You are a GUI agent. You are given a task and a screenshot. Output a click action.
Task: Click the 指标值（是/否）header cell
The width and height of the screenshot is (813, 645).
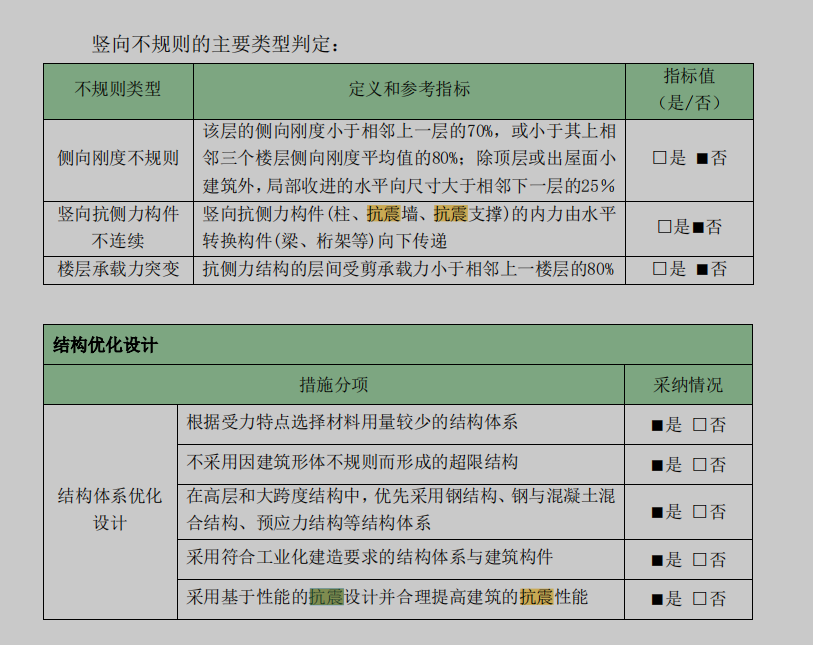click(689, 90)
